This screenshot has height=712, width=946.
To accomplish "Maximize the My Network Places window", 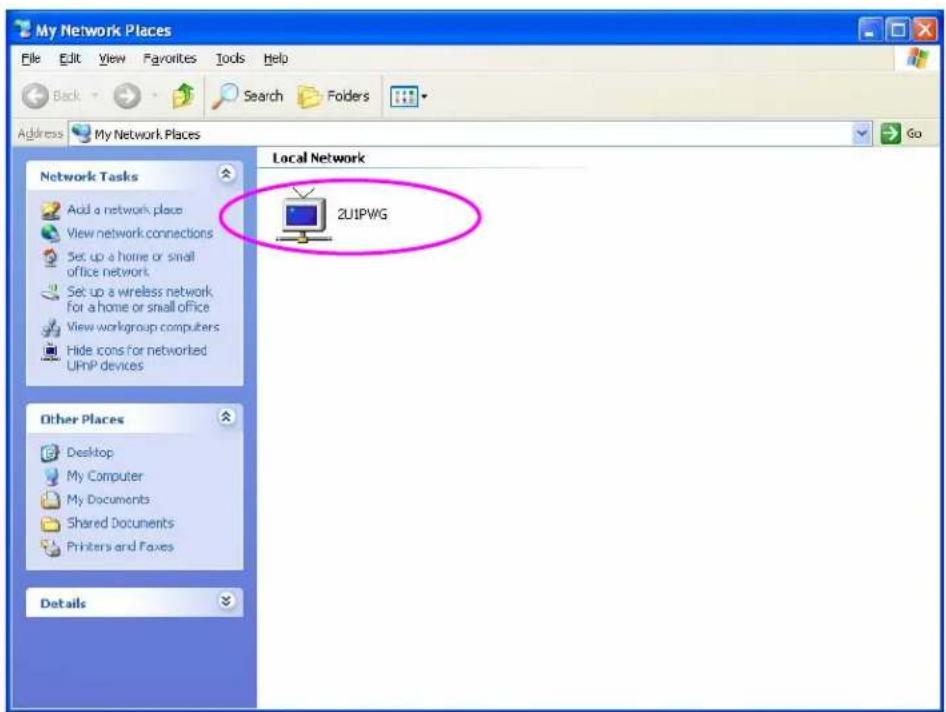I will (898, 30).
